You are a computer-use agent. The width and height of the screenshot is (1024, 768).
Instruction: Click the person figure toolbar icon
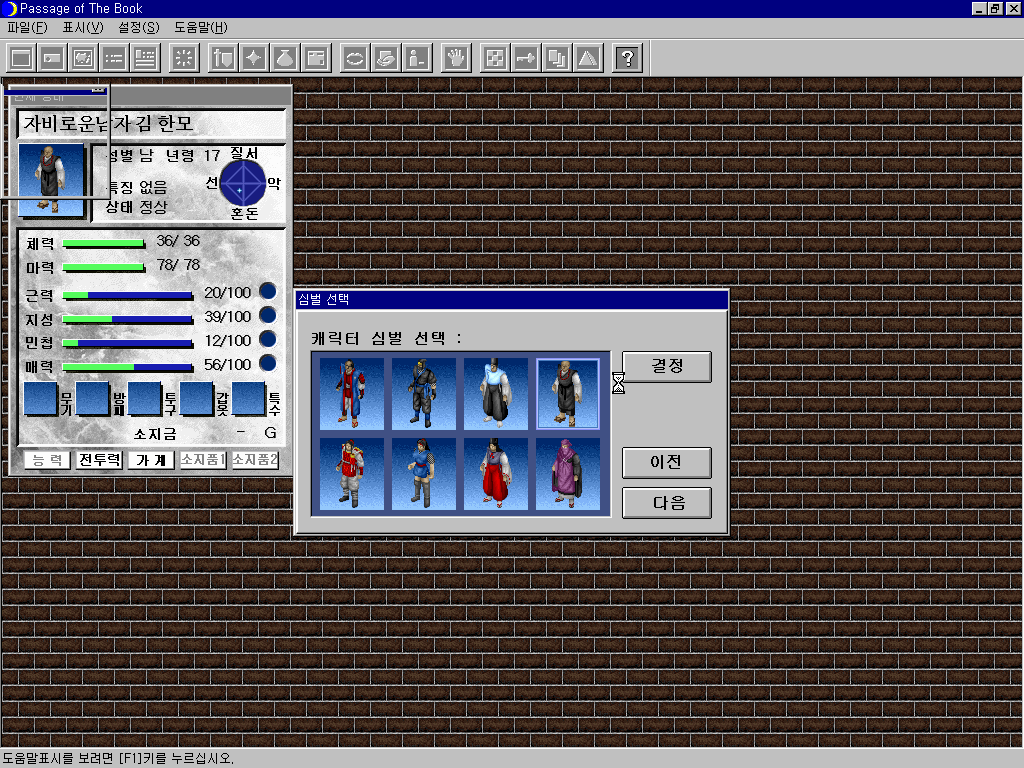coord(417,58)
